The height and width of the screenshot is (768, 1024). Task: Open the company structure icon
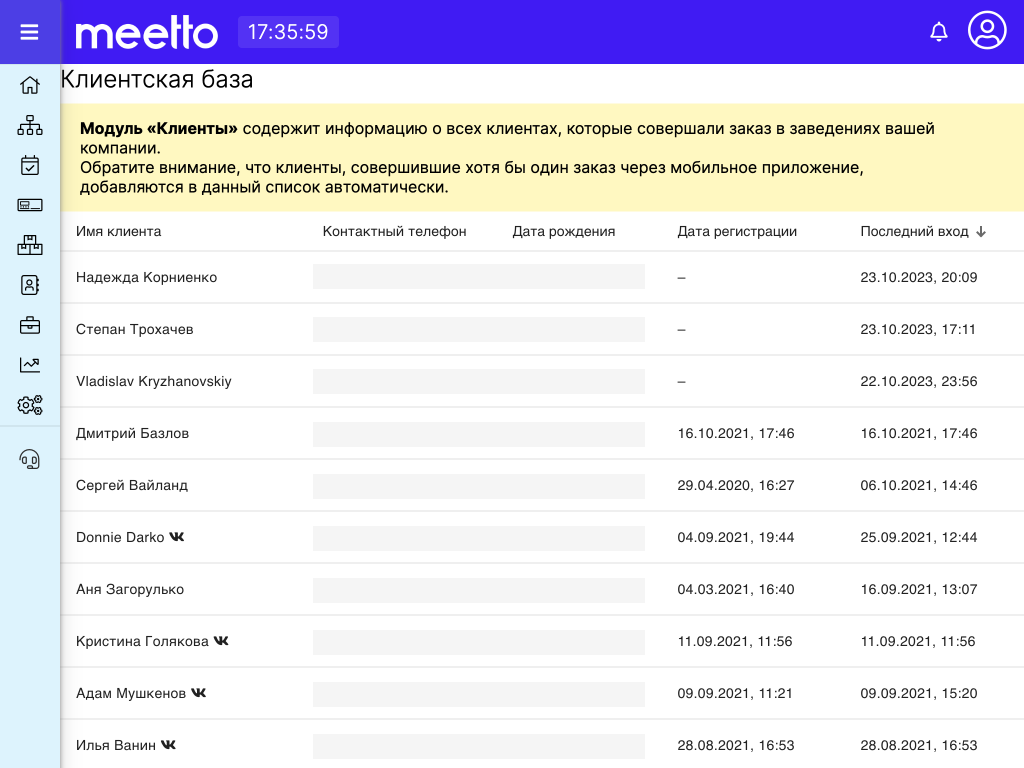(x=30, y=125)
